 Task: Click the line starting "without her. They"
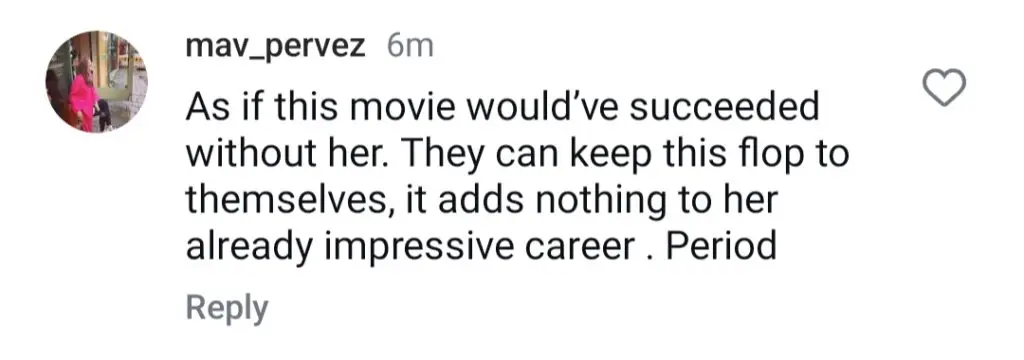coord(517,154)
